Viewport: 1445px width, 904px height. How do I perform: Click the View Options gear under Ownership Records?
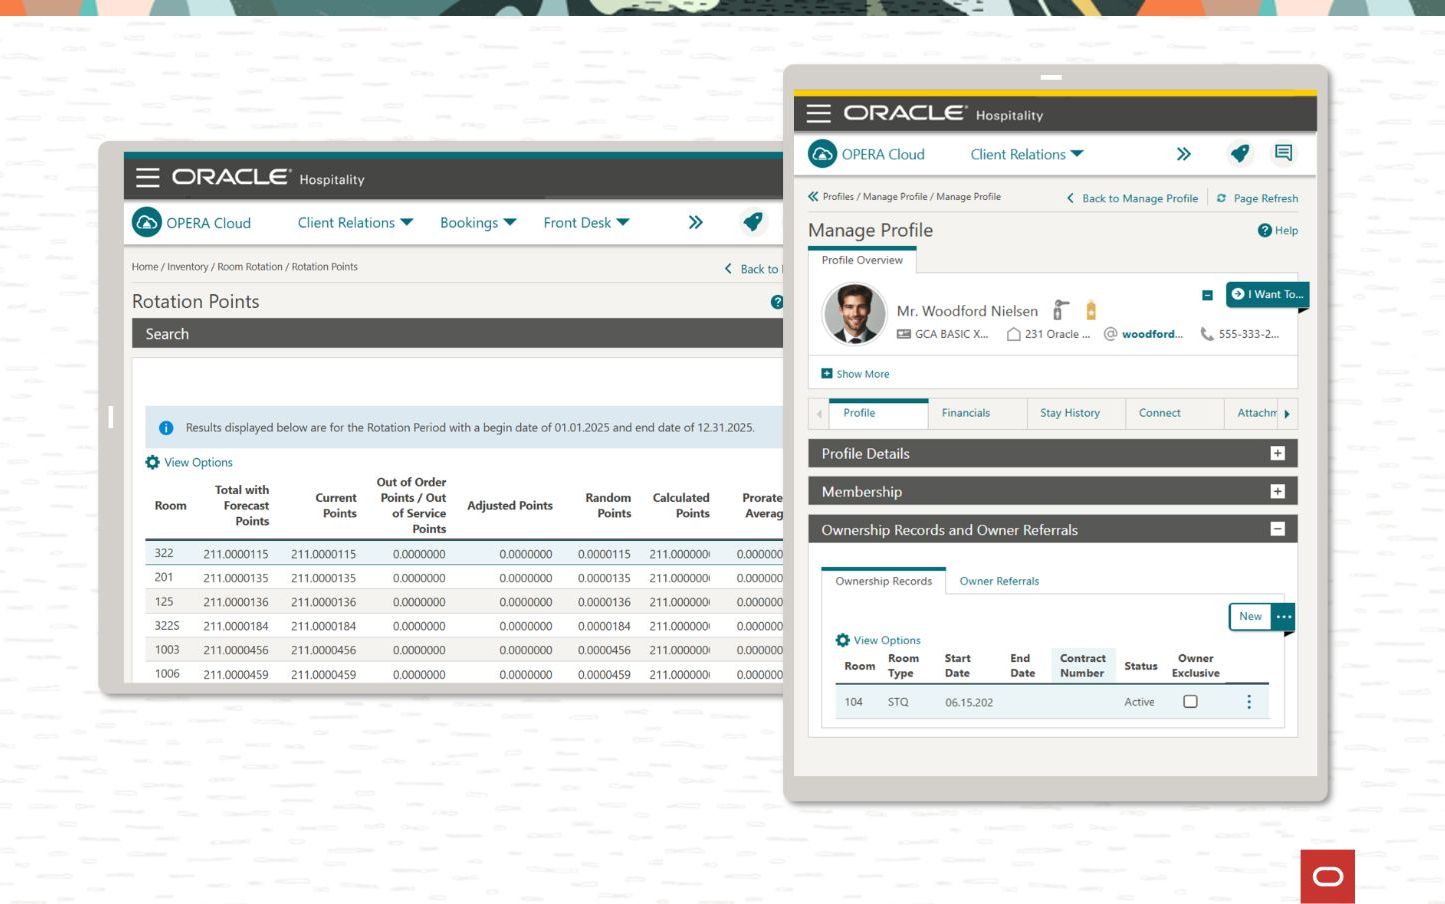click(x=842, y=640)
